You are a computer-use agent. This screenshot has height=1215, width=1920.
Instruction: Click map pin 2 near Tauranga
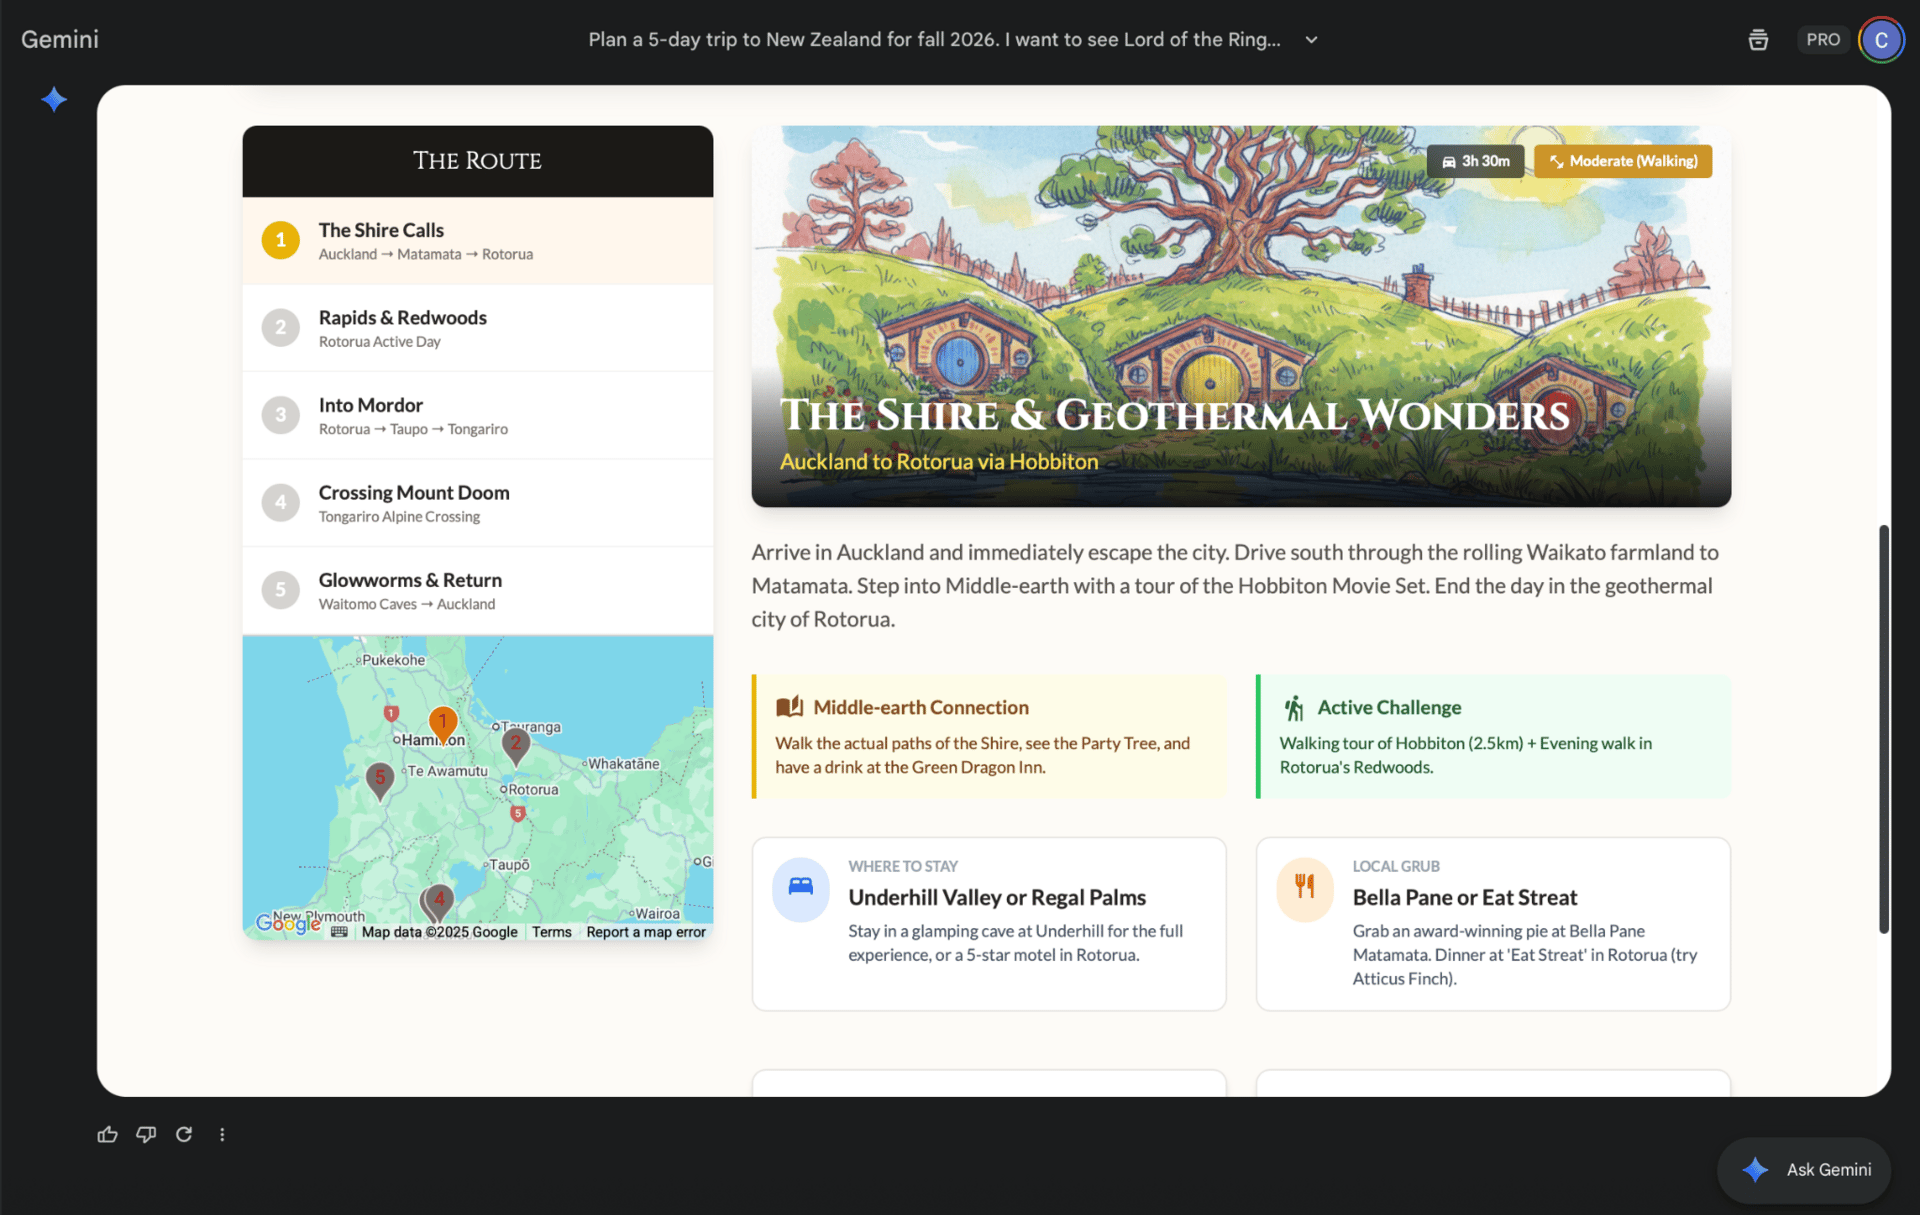[x=515, y=743]
